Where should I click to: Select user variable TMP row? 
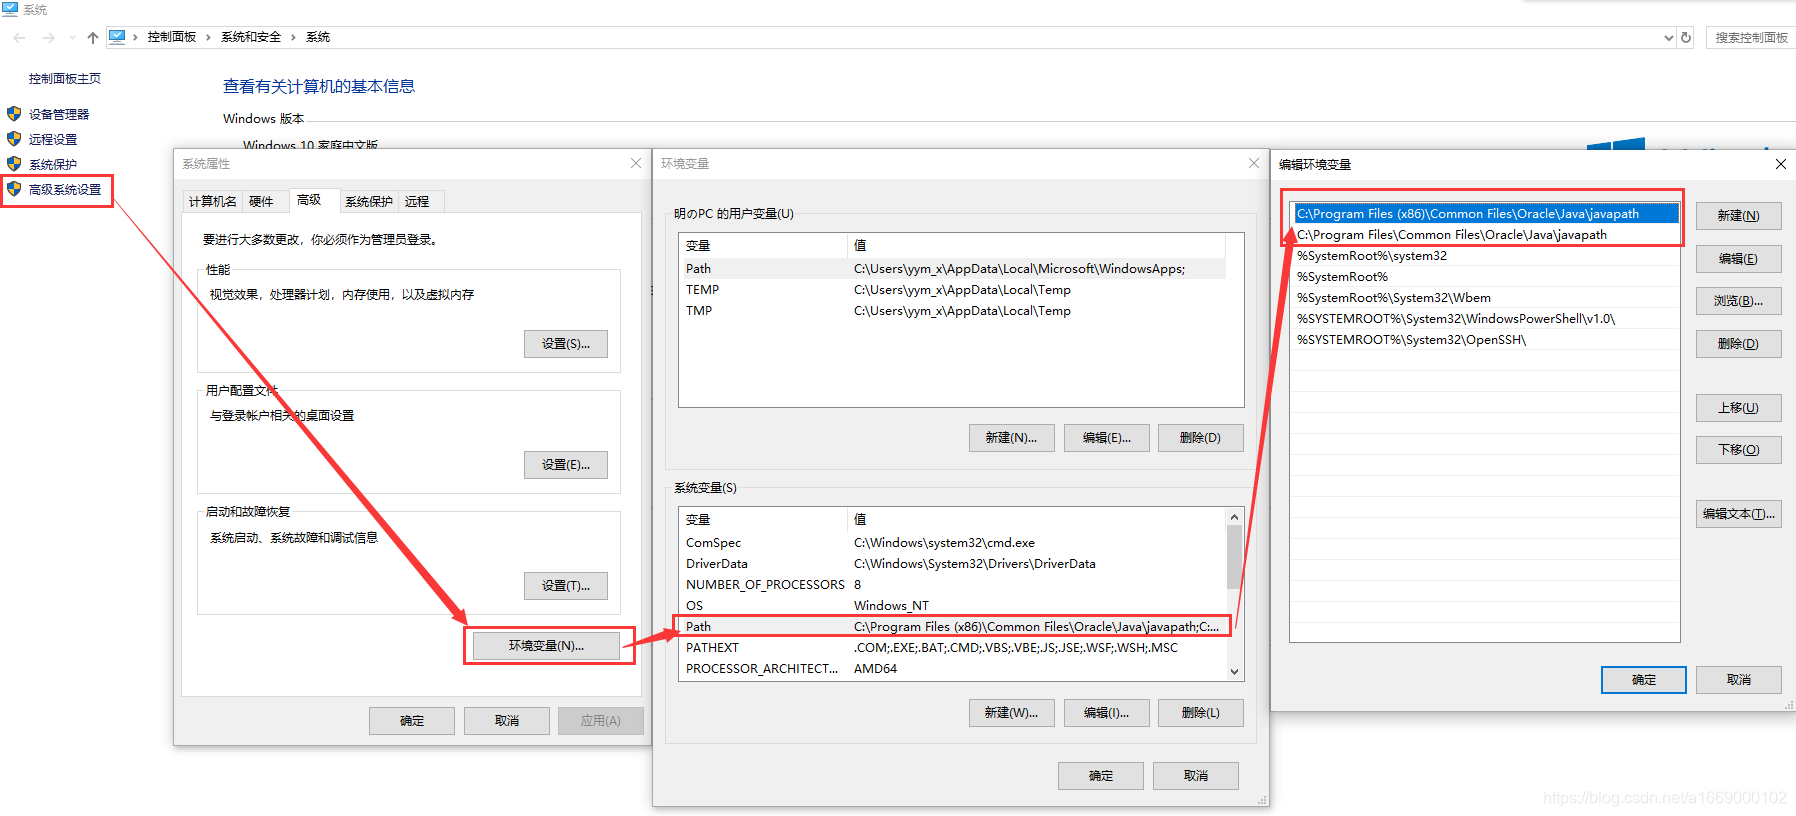954,311
